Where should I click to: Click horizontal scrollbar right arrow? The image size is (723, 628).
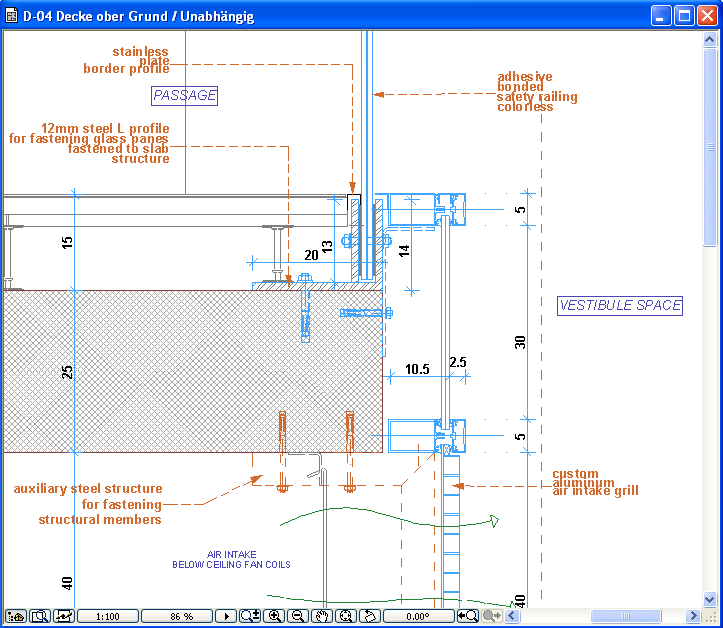[x=693, y=616]
